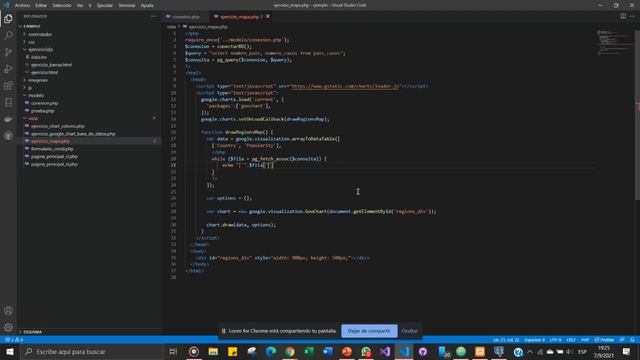Open the Manage gear icon
Screen dimensions: 640x360
(8, 328)
